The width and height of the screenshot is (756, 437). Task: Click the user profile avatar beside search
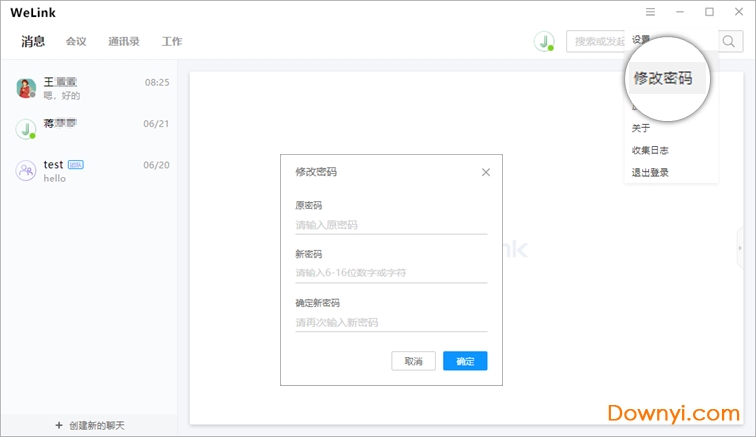point(543,41)
